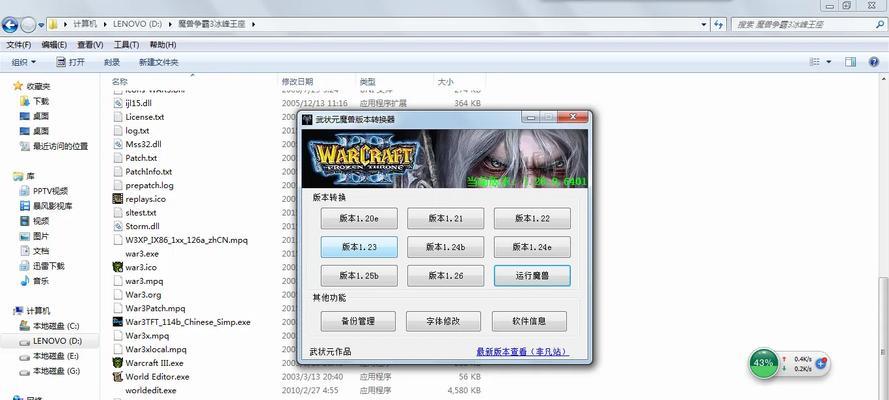The image size is (889, 400).
Task: Select the war3.ico file icon
Action: pos(117,267)
